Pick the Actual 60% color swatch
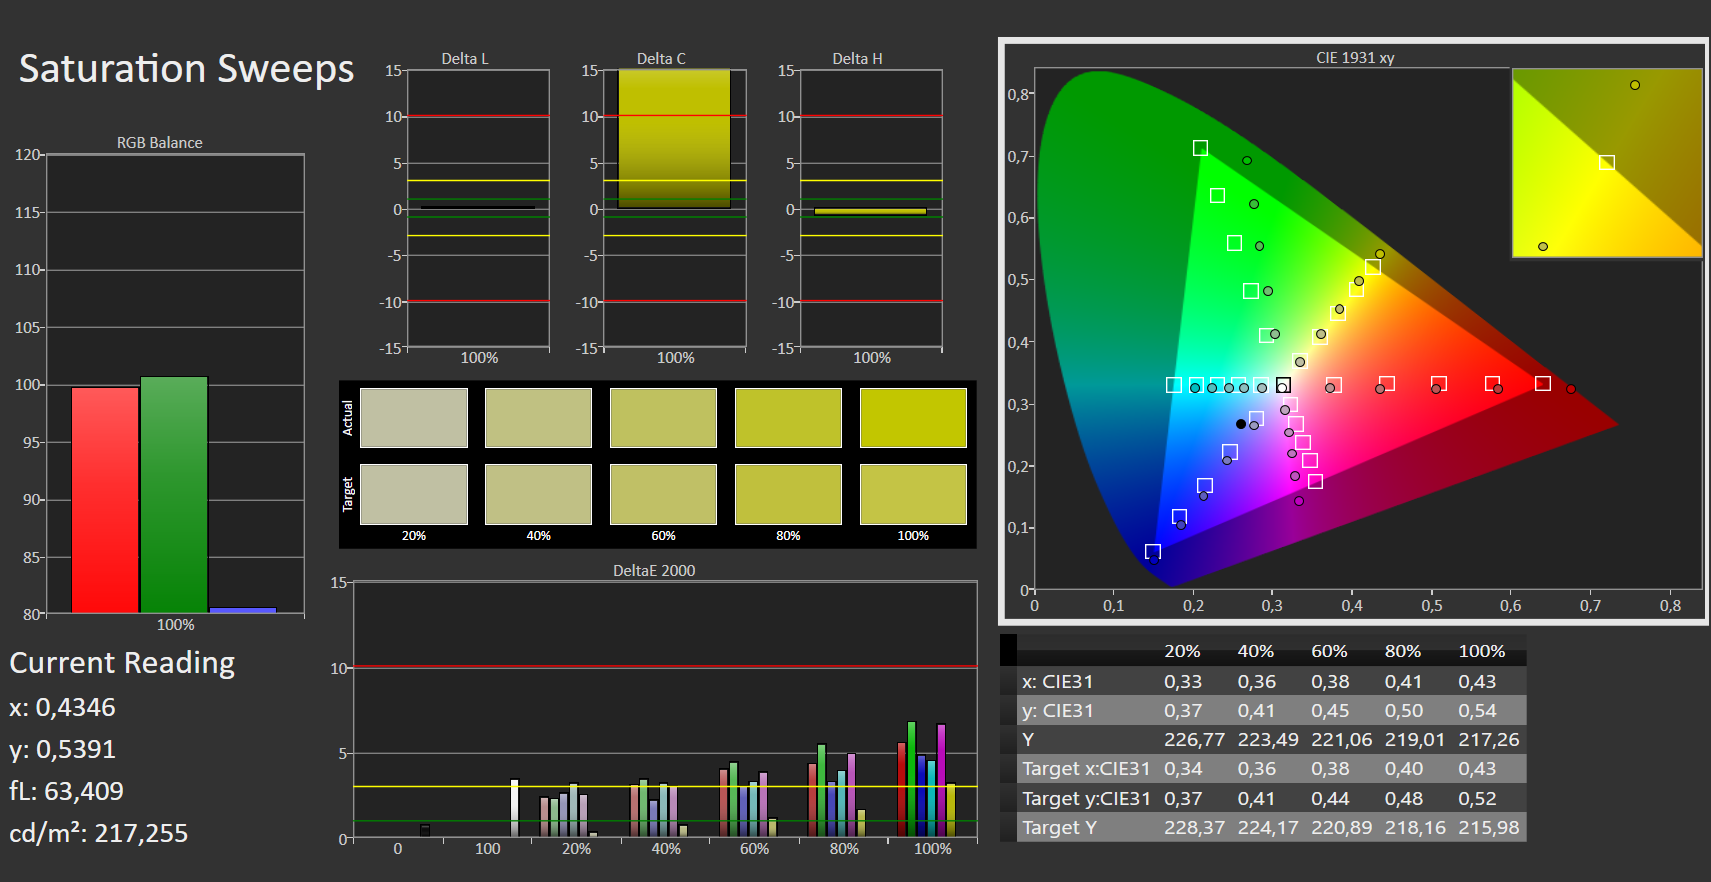The image size is (1711, 882). 663,418
